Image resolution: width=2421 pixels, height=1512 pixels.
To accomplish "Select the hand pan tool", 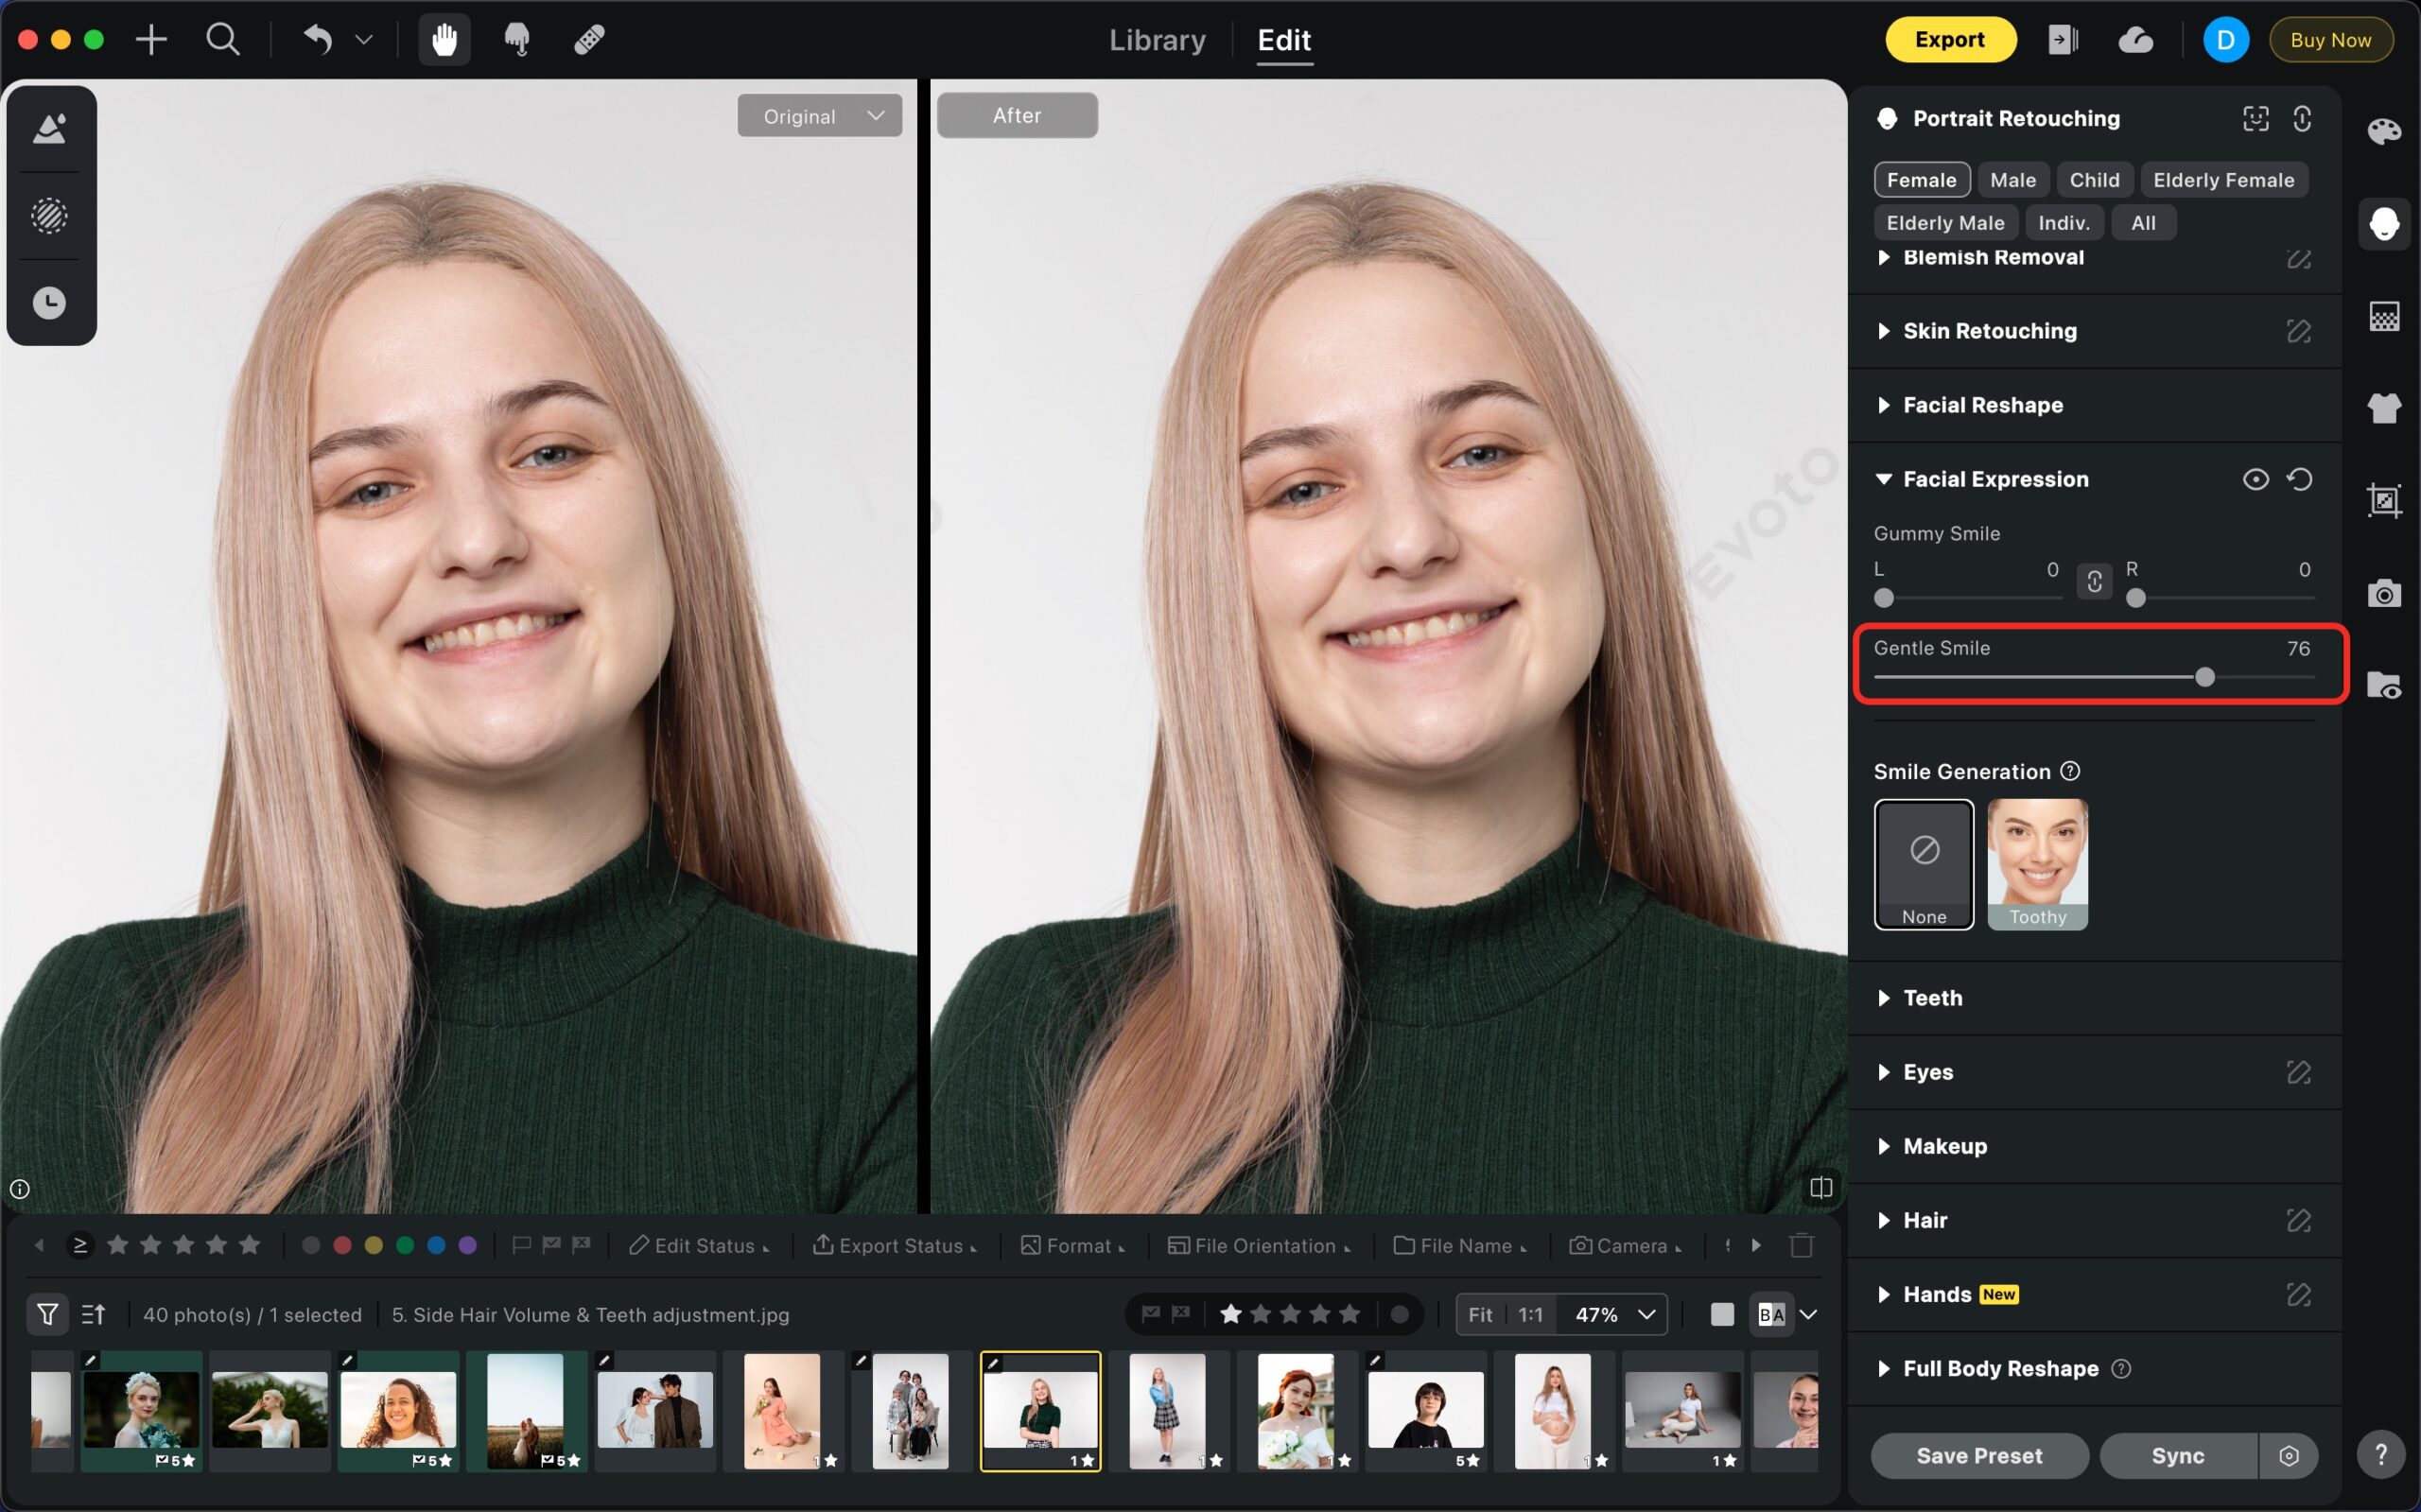I will pos(444,40).
